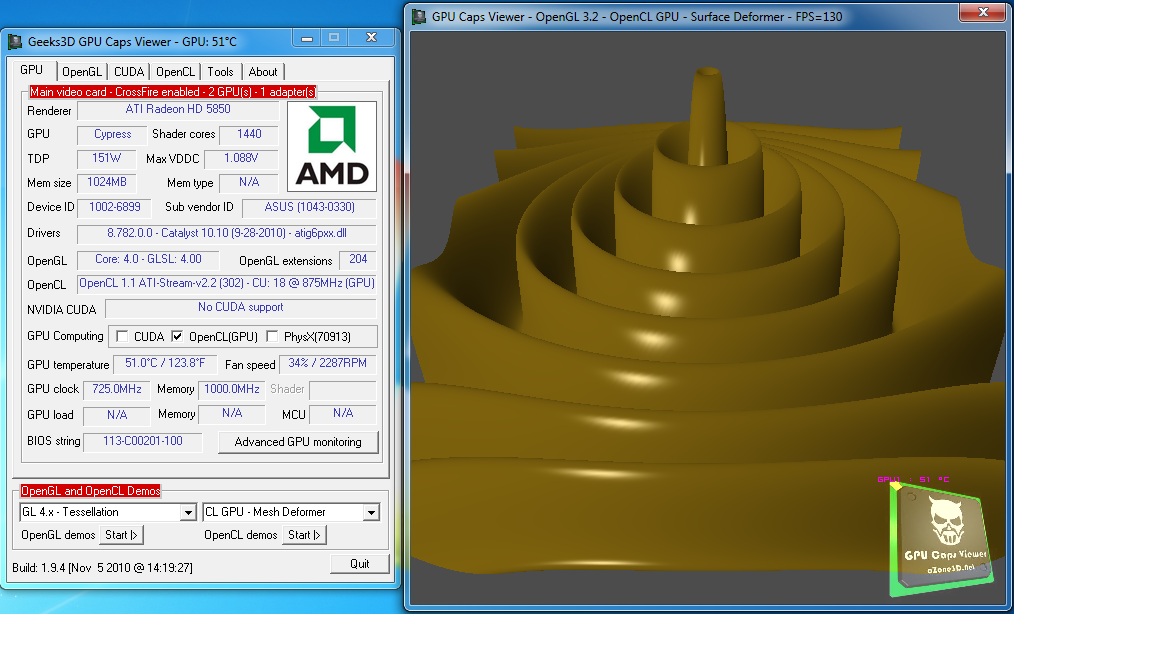Image resolution: width=1152 pixels, height=648 pixels.
Task: Click the Max VDDC value 1.088V
Action: coord(241,159)
